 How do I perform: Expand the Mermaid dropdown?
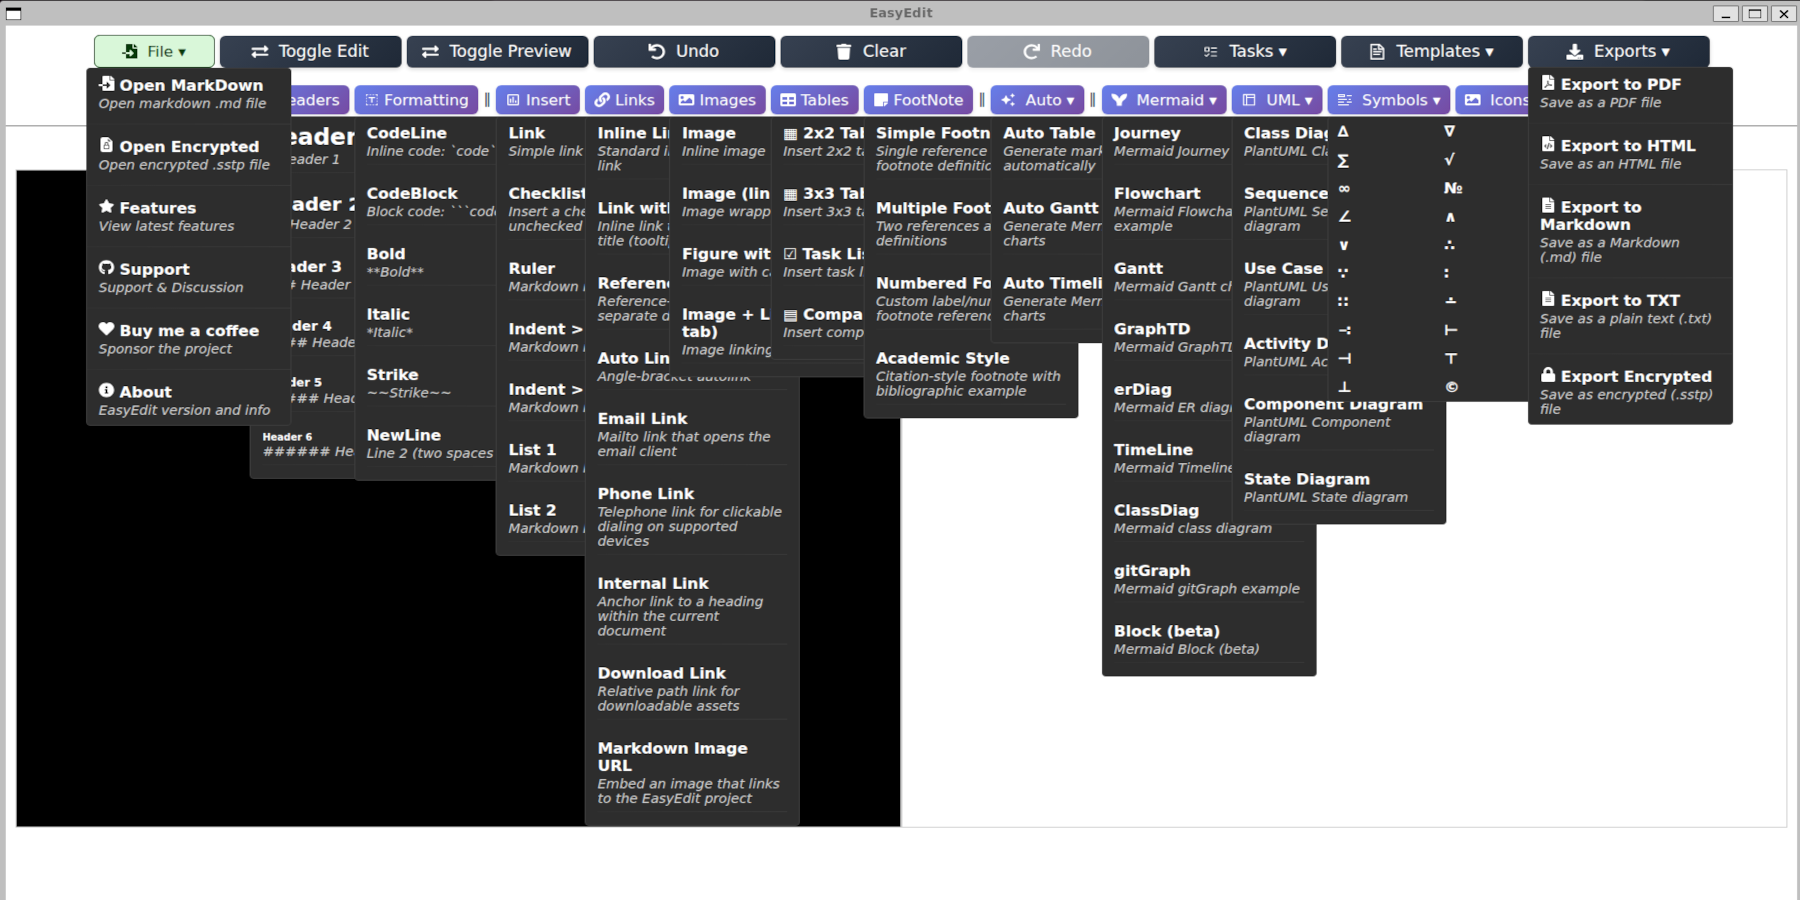1164,100
